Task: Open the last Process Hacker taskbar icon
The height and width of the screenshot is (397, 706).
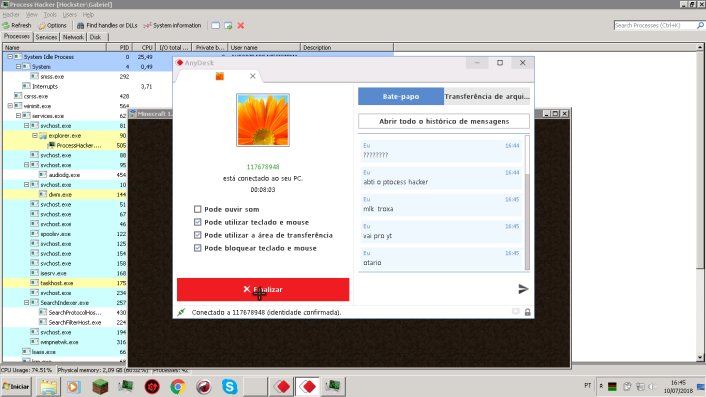Action: pyautogui.click(x=333, y=387)
